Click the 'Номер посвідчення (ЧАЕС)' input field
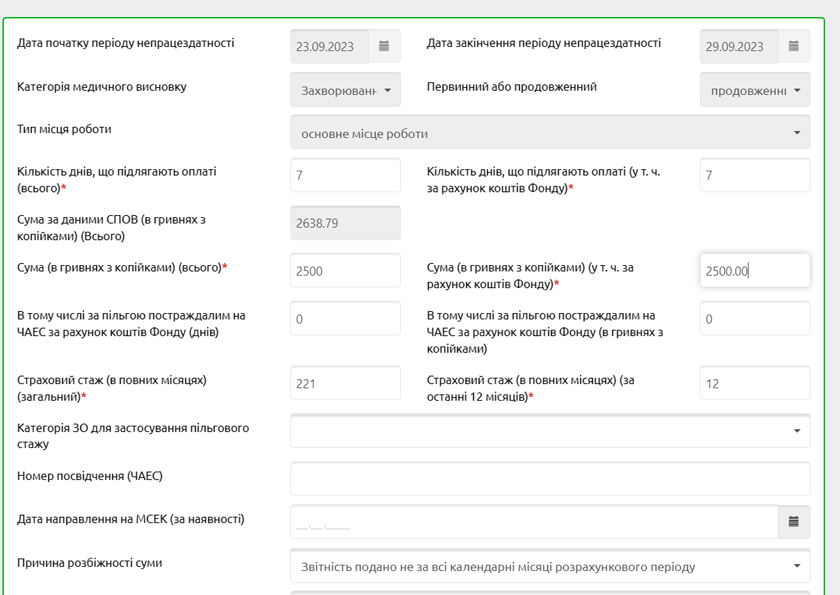Screen dimensions: 840x595 550,479
